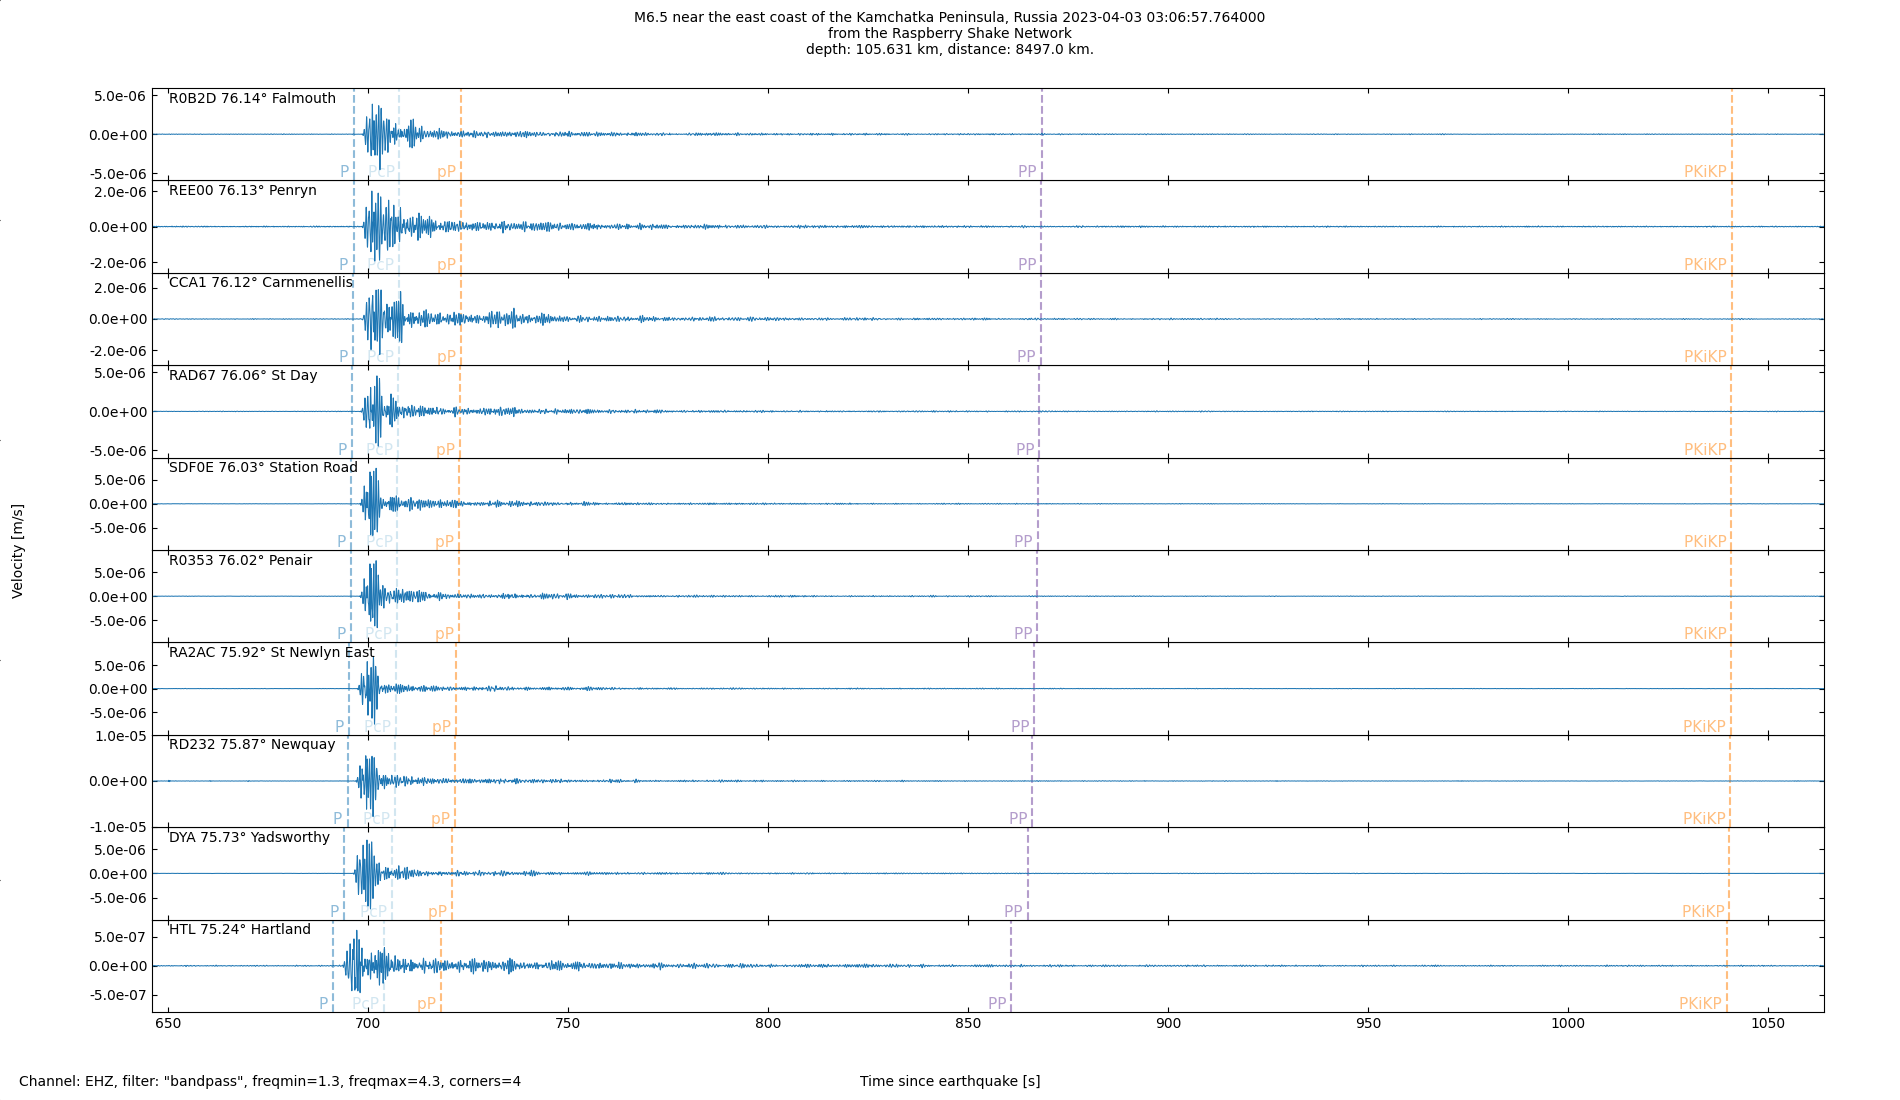Click station label R0353 76.02° Penair
This screenshot has height=1100, width=1900.
(240, 560)
